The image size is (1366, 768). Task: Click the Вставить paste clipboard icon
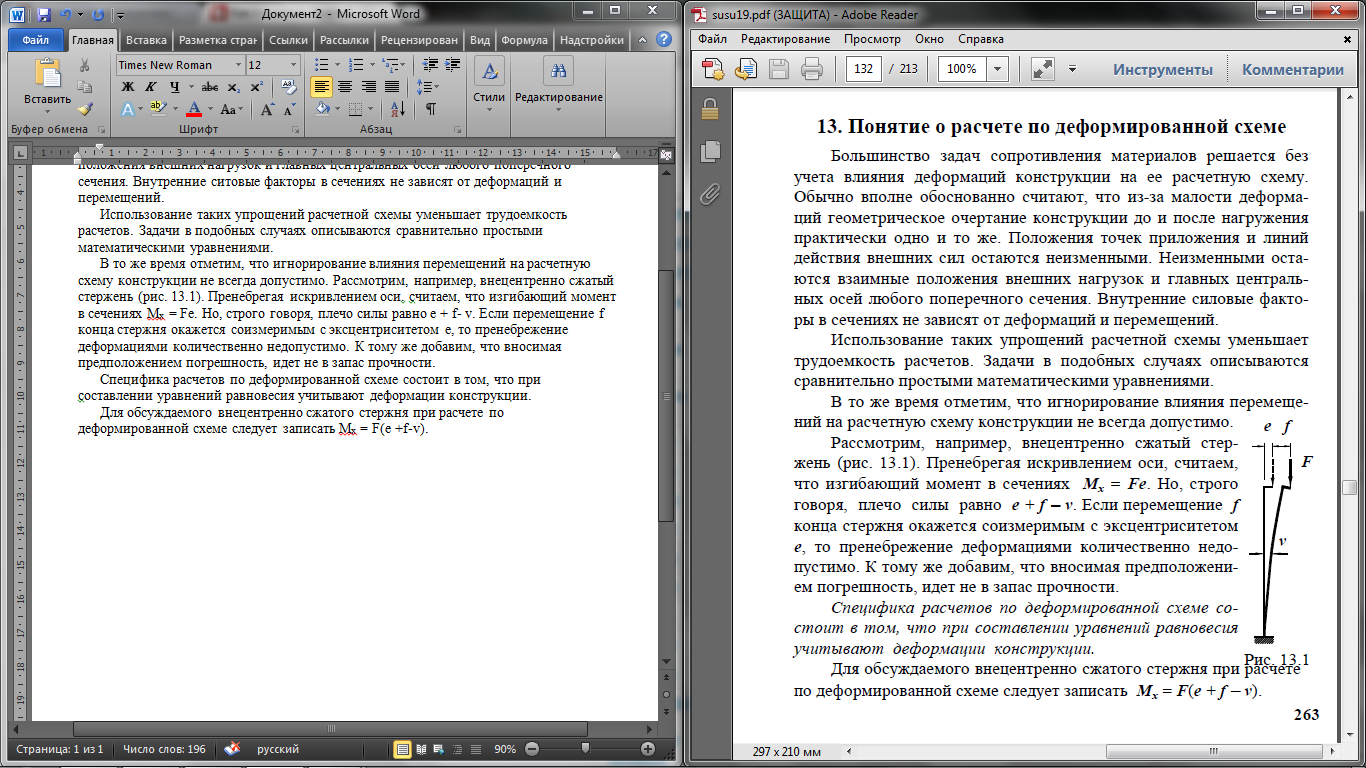48,72
